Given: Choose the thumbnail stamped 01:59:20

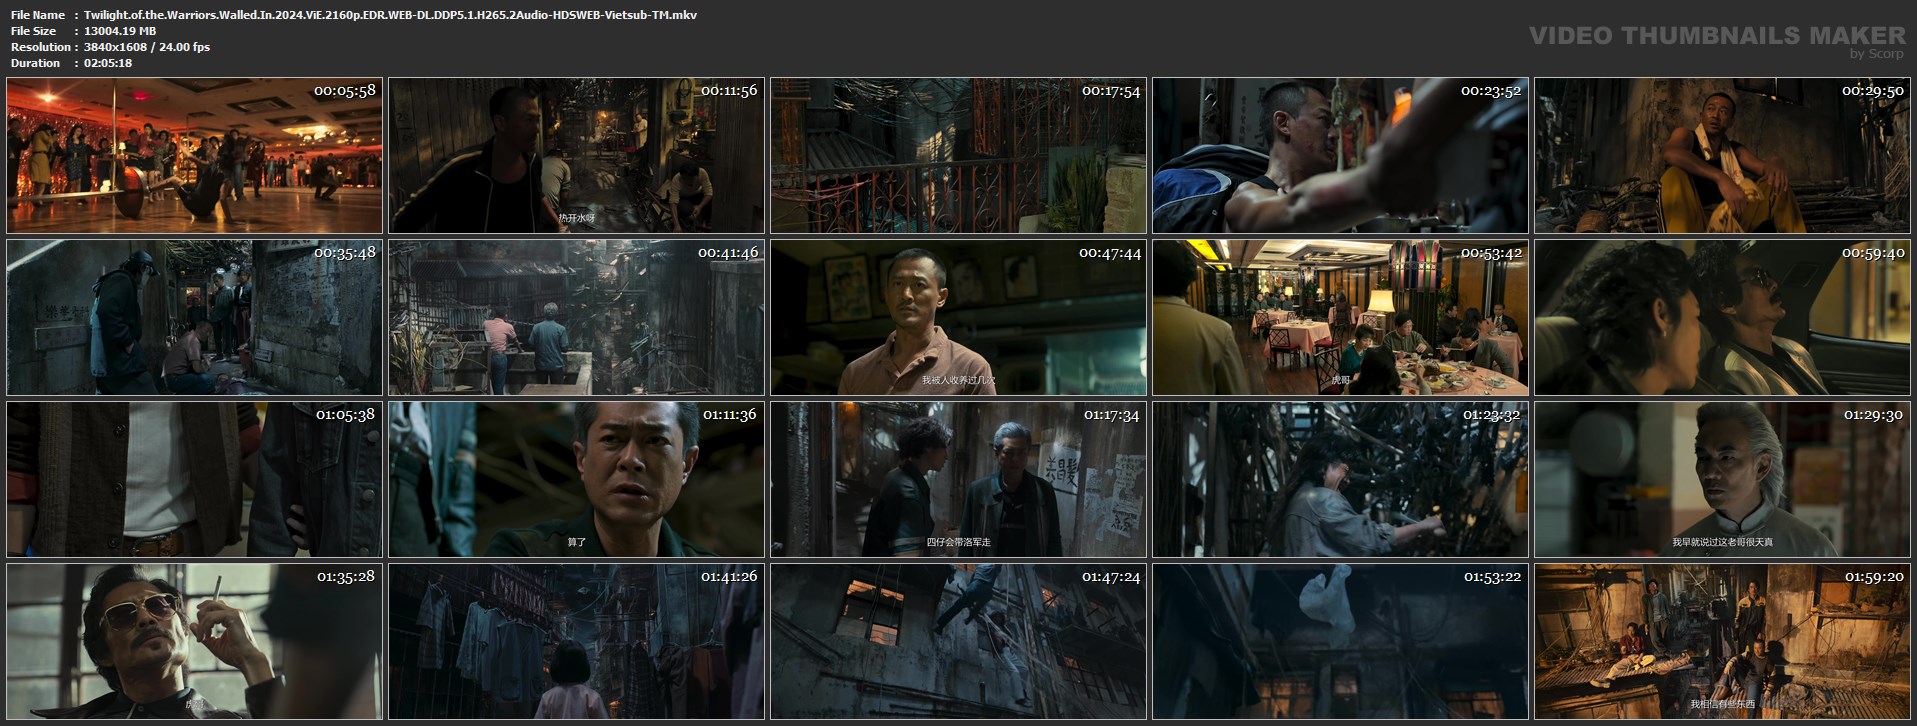Looking at the screenshot, I should coord(1722,642).
